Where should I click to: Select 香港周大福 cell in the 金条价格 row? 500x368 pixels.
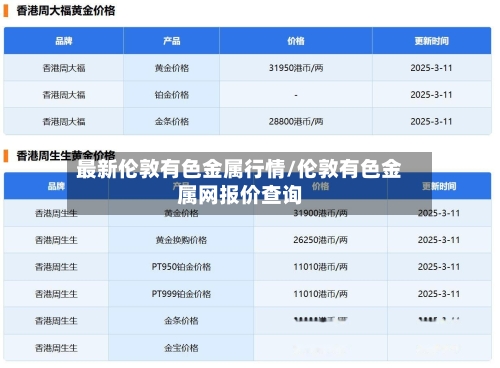tap(64, 122)
